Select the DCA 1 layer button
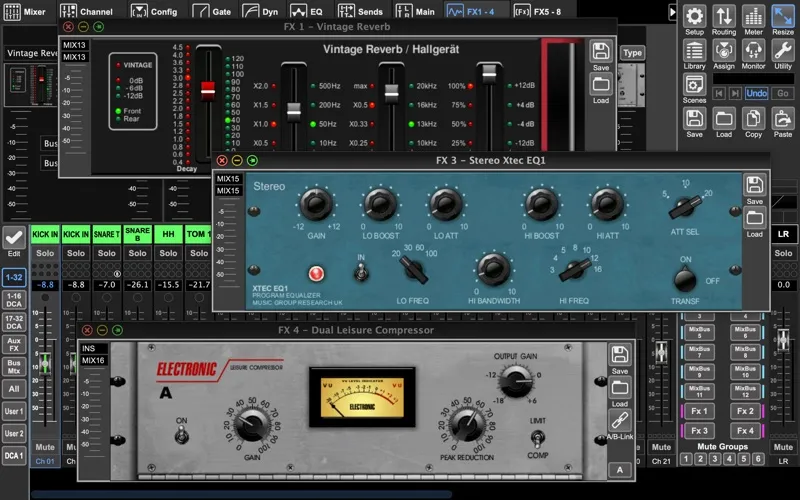The image size is (800, 500). tap(14, 456)
